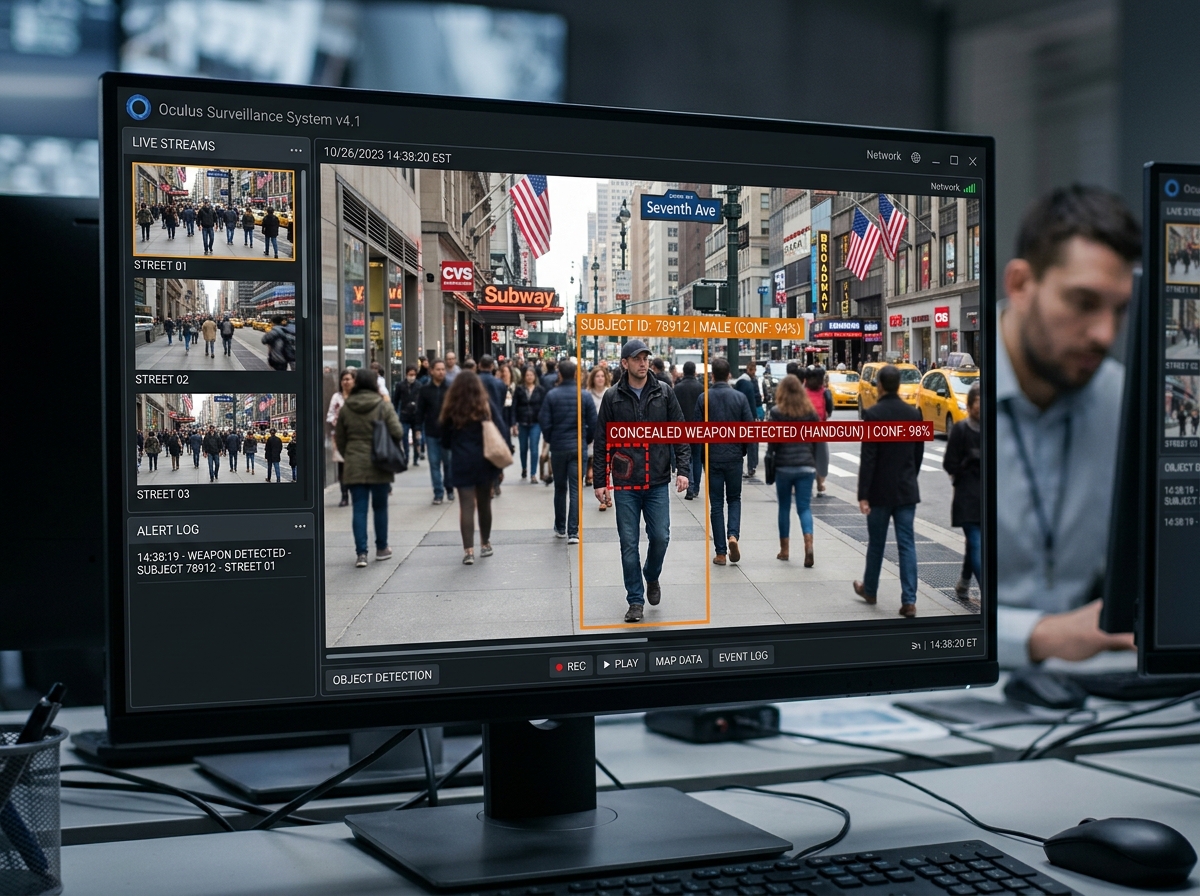Screen dimensions: 1200x896
Task: Open the Live Streams panel options menu
Action: (x=296, y=150)
